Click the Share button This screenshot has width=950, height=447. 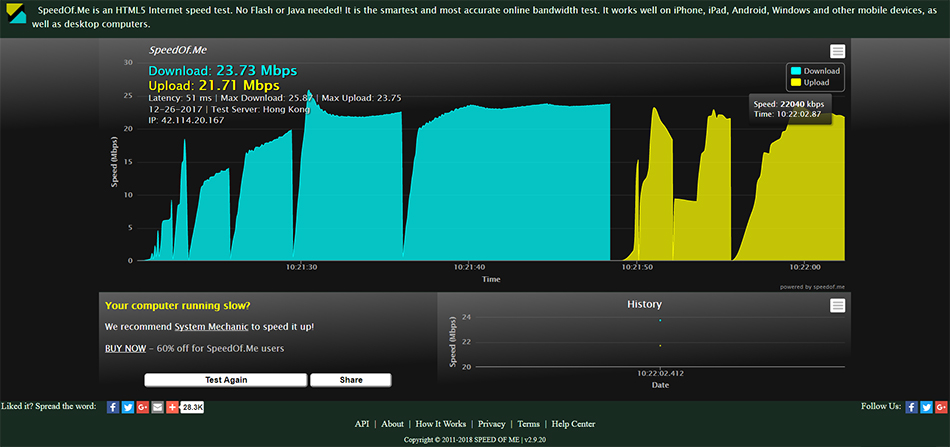coord(351,380)
